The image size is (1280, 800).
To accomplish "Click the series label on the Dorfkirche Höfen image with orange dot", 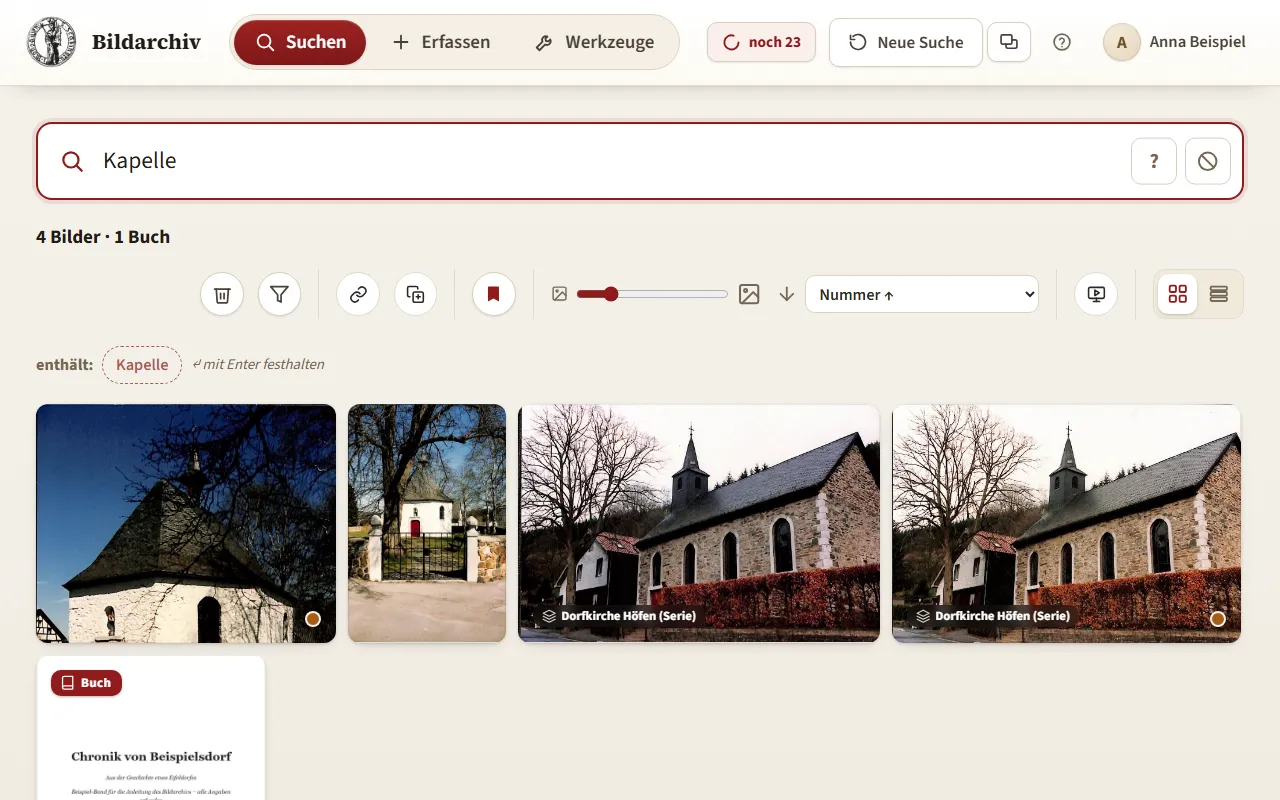I will pyautogui.click(x=993, y=616).
